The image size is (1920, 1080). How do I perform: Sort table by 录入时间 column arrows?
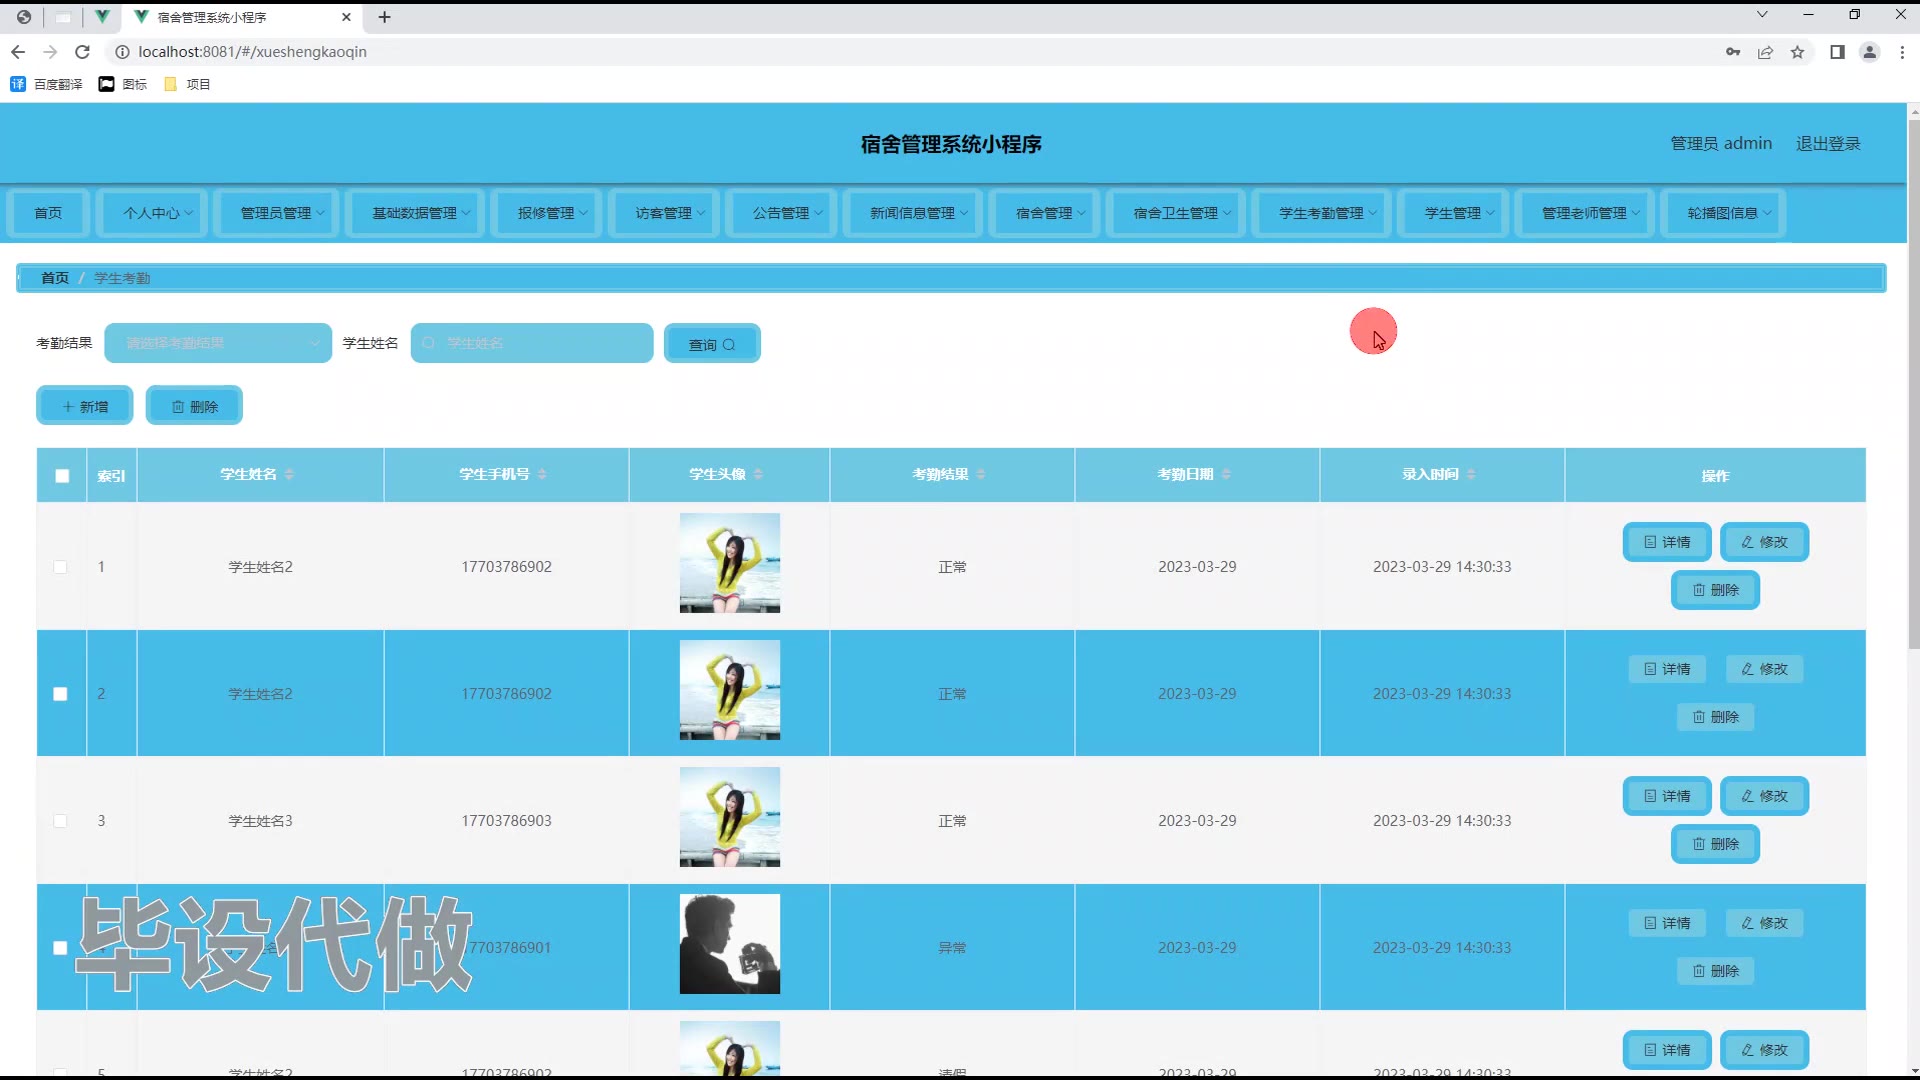[x=1471, y=474]
